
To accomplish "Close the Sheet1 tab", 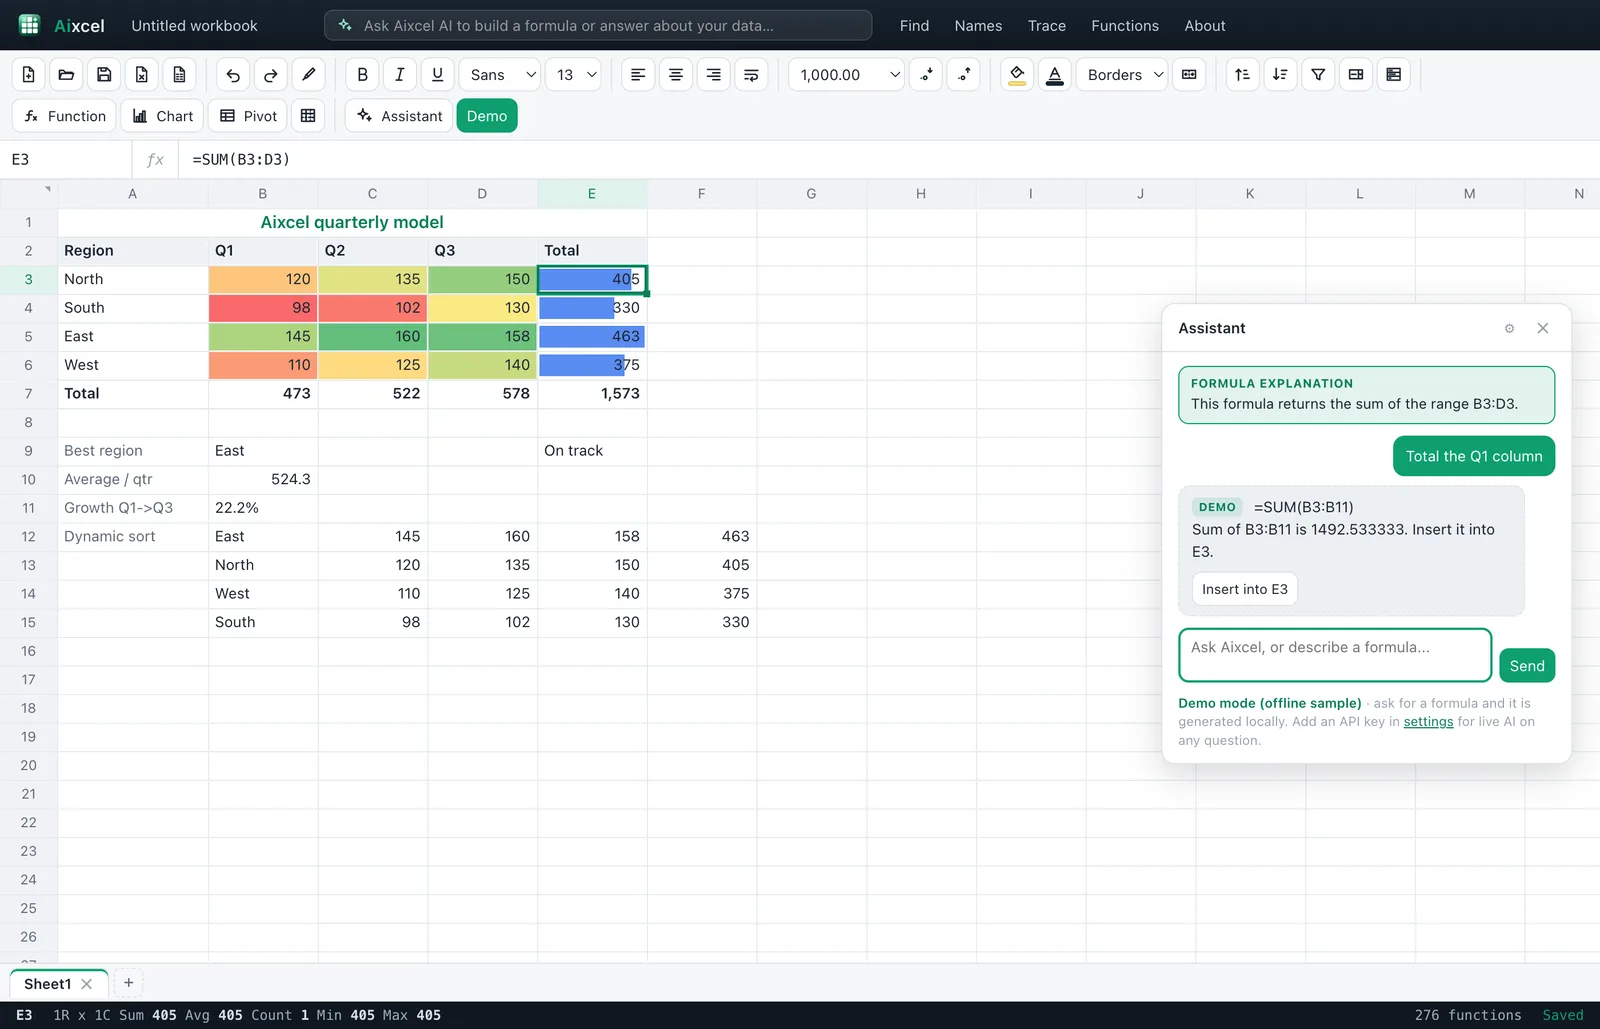I will tap(87, 984).
